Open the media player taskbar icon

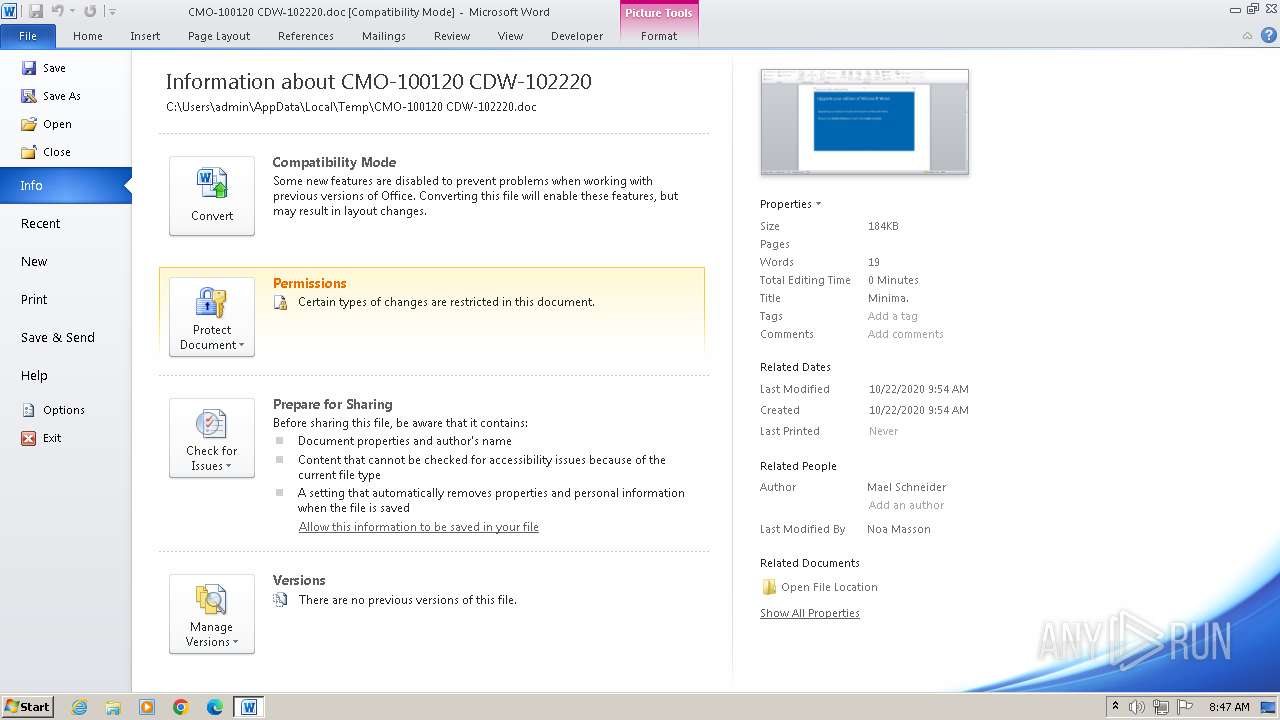point(147,707)
